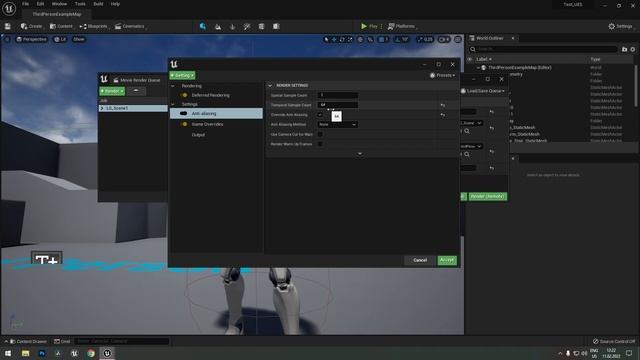
Task: Click Cancel in the settings dialog
Action: click(x=420, y=260)
